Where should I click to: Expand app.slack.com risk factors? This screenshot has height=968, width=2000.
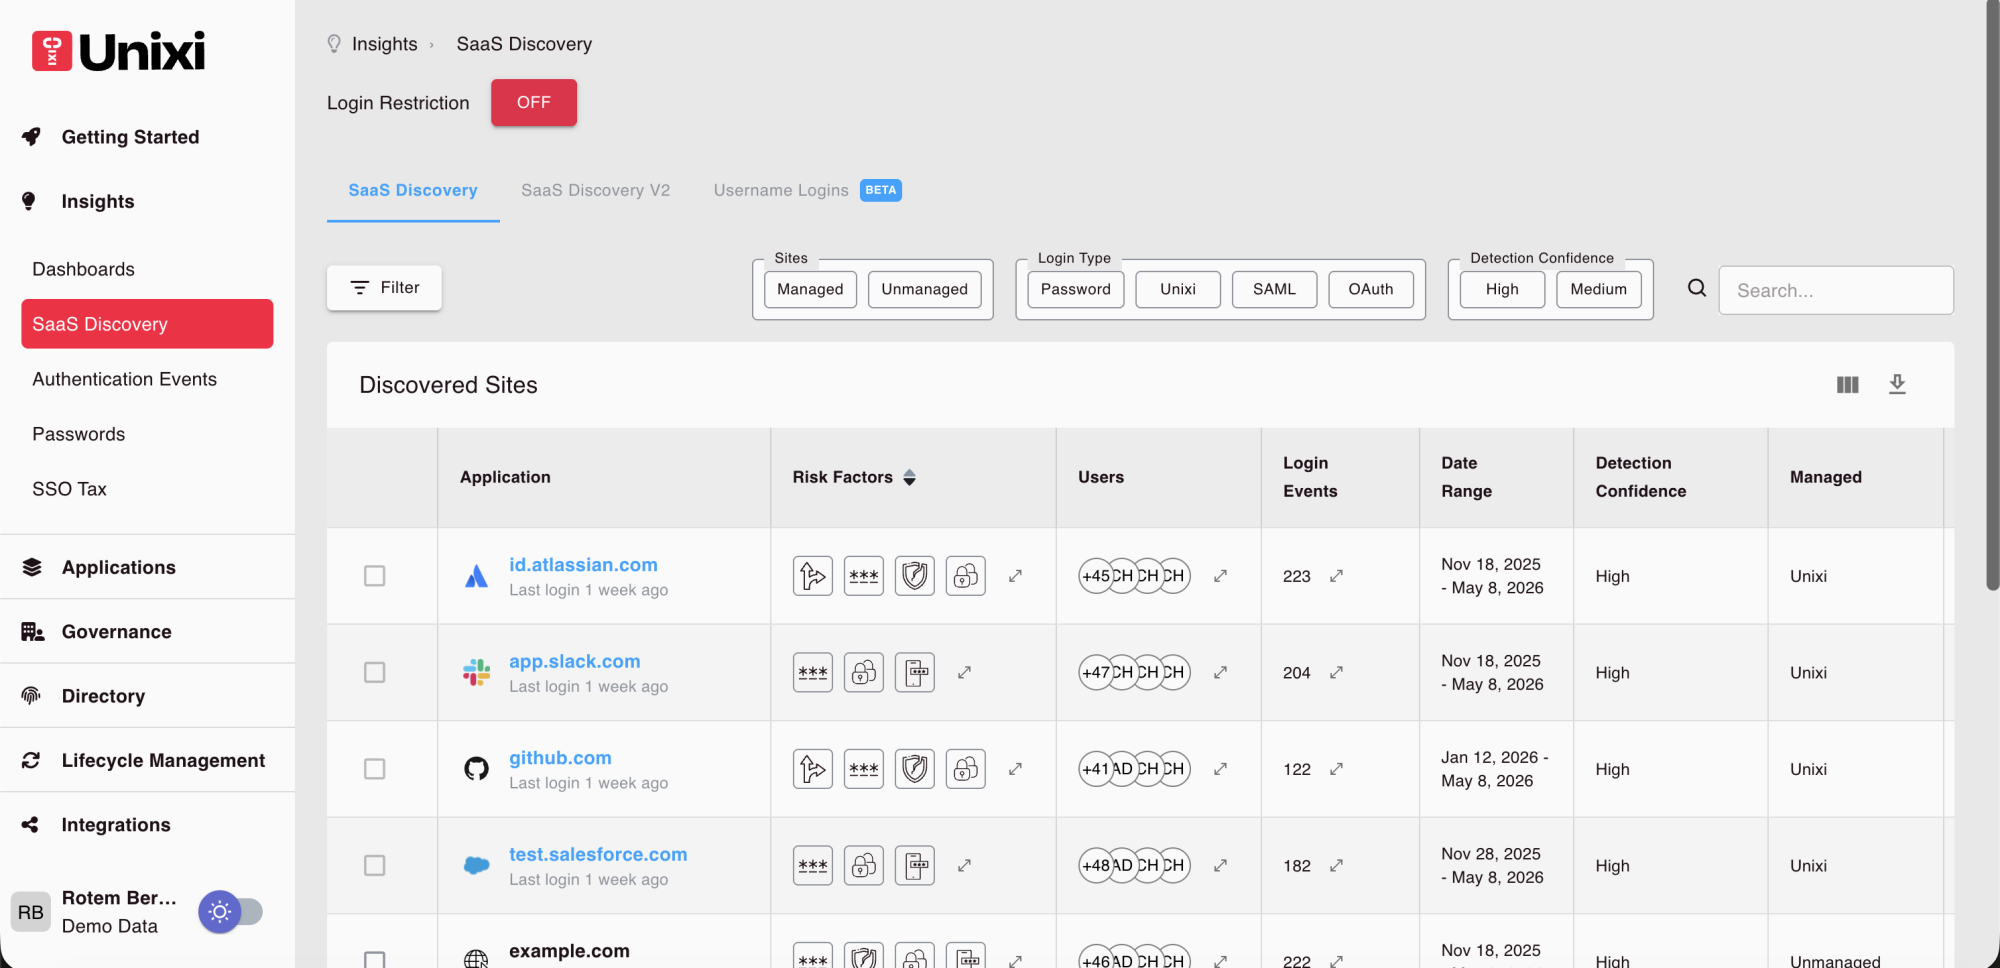tap(964, 673)
